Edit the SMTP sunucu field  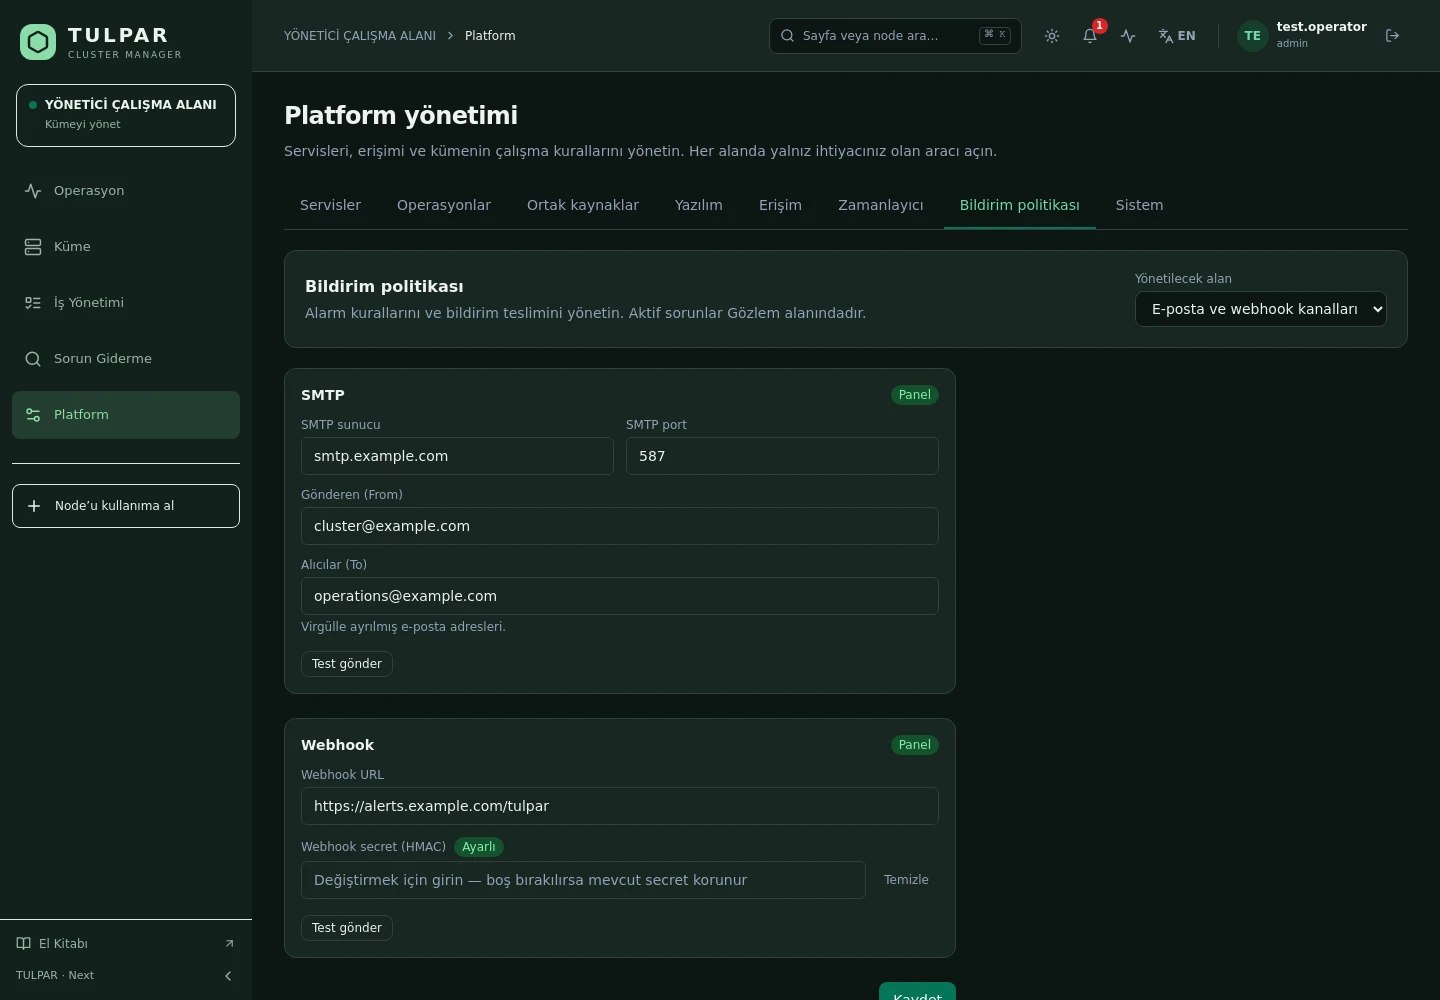click(x=457, y=456)
